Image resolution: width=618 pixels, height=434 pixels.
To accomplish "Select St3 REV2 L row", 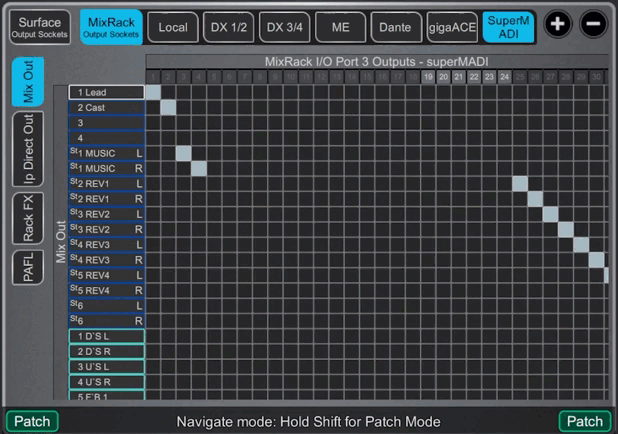I will click(x=107, y=214).
